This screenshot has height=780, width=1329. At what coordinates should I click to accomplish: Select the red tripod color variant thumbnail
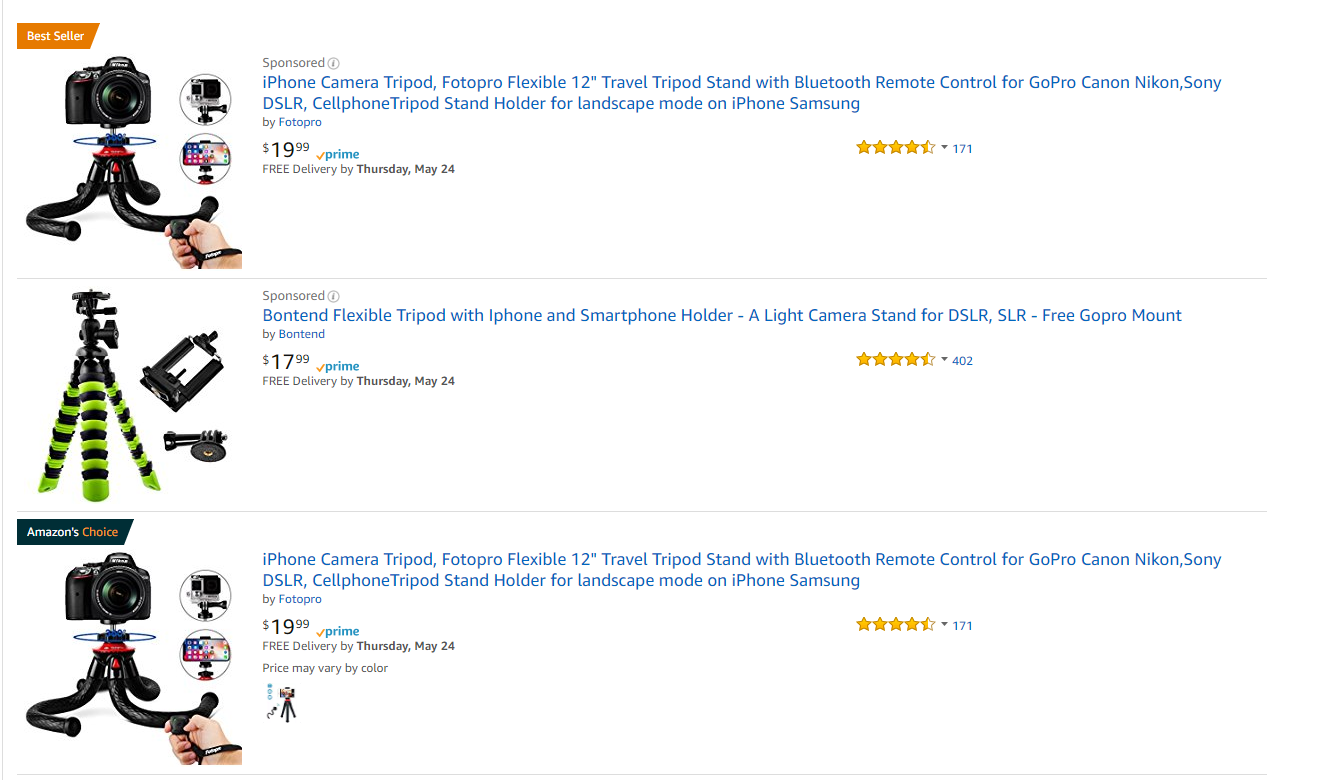pyautogui.click(x=289, y=703)
